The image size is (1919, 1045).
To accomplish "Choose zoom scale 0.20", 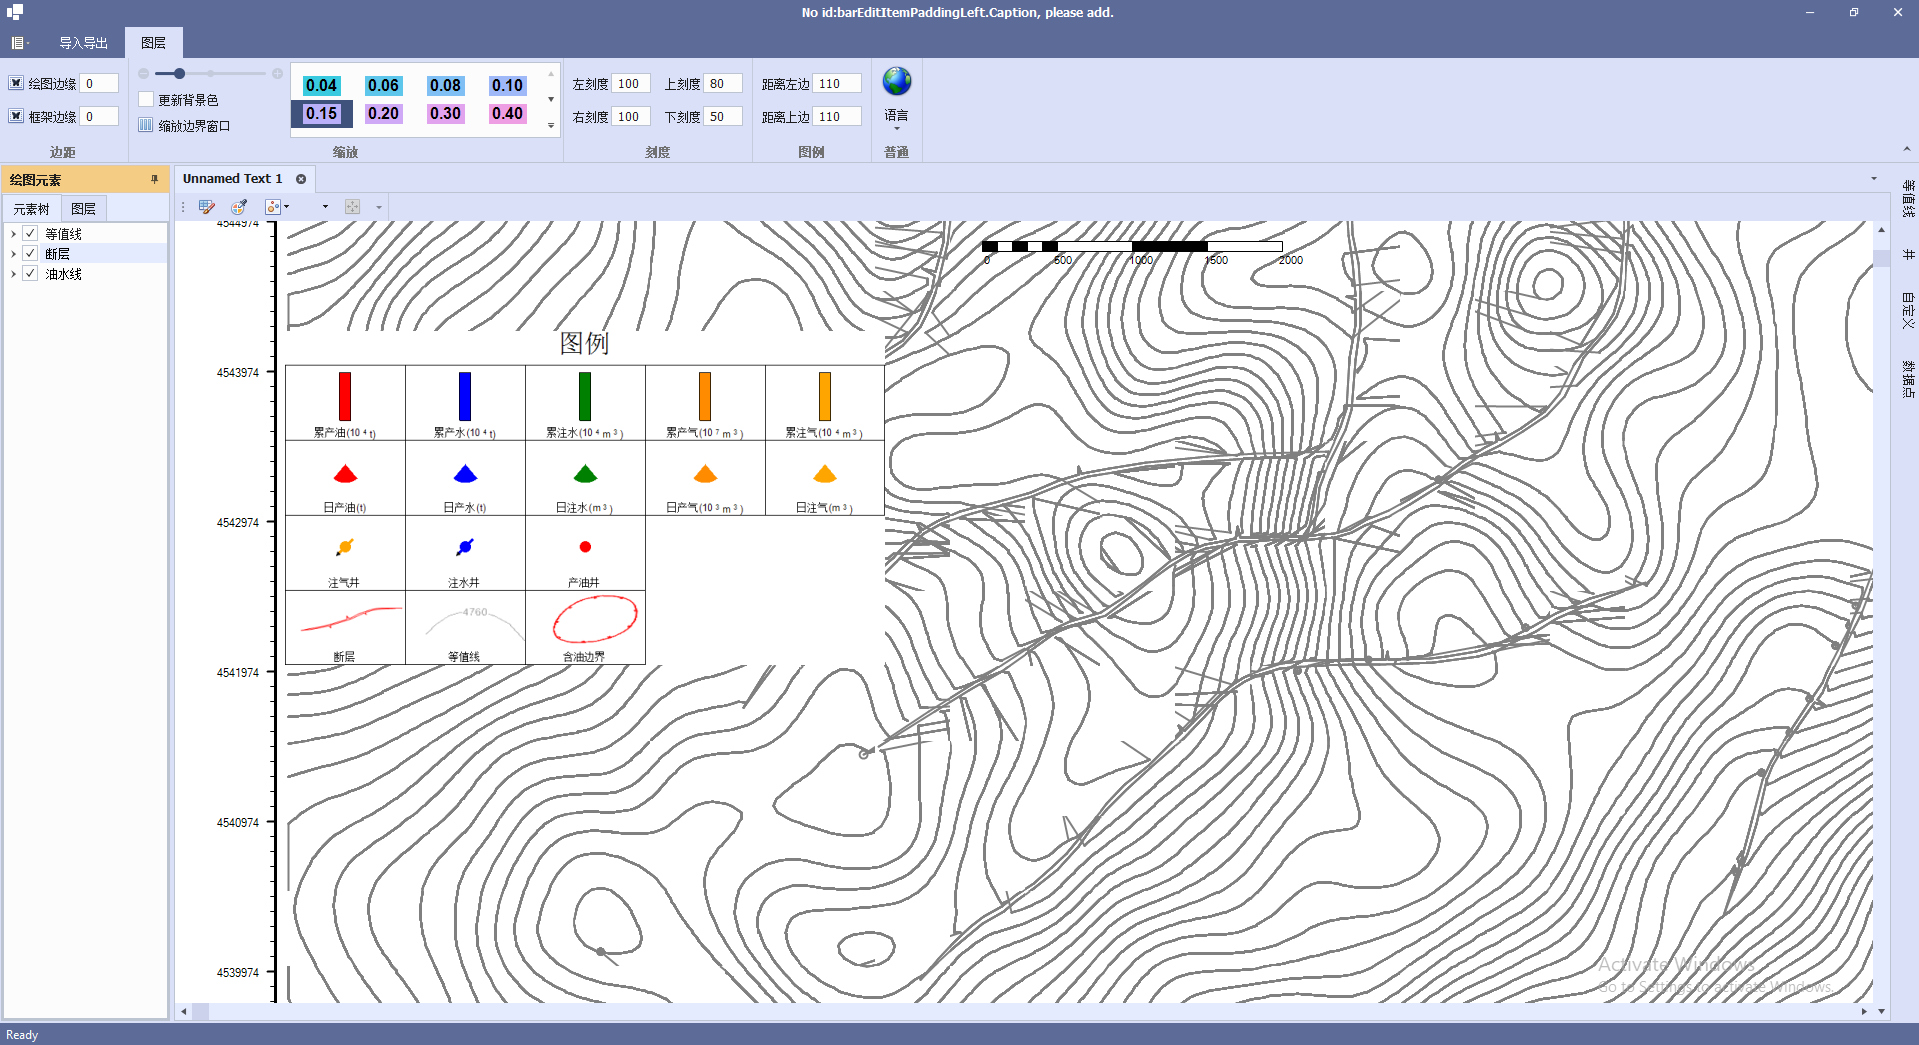I will point(383,113).
